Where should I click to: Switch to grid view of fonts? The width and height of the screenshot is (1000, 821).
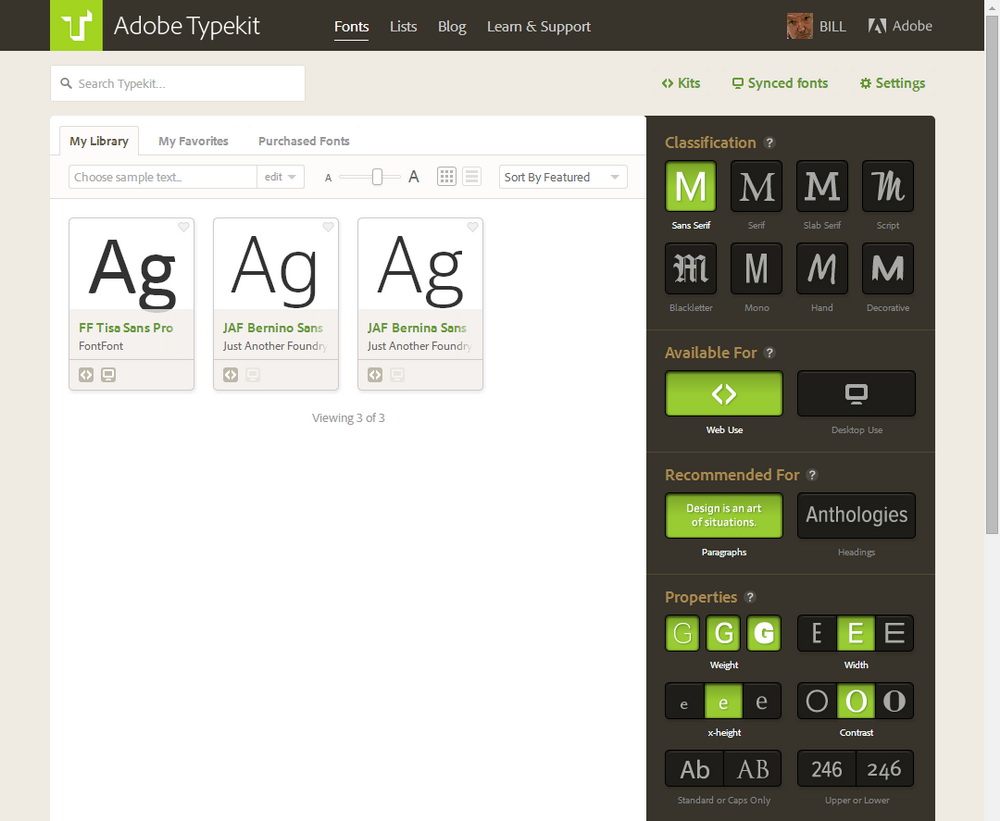[446, 177]
